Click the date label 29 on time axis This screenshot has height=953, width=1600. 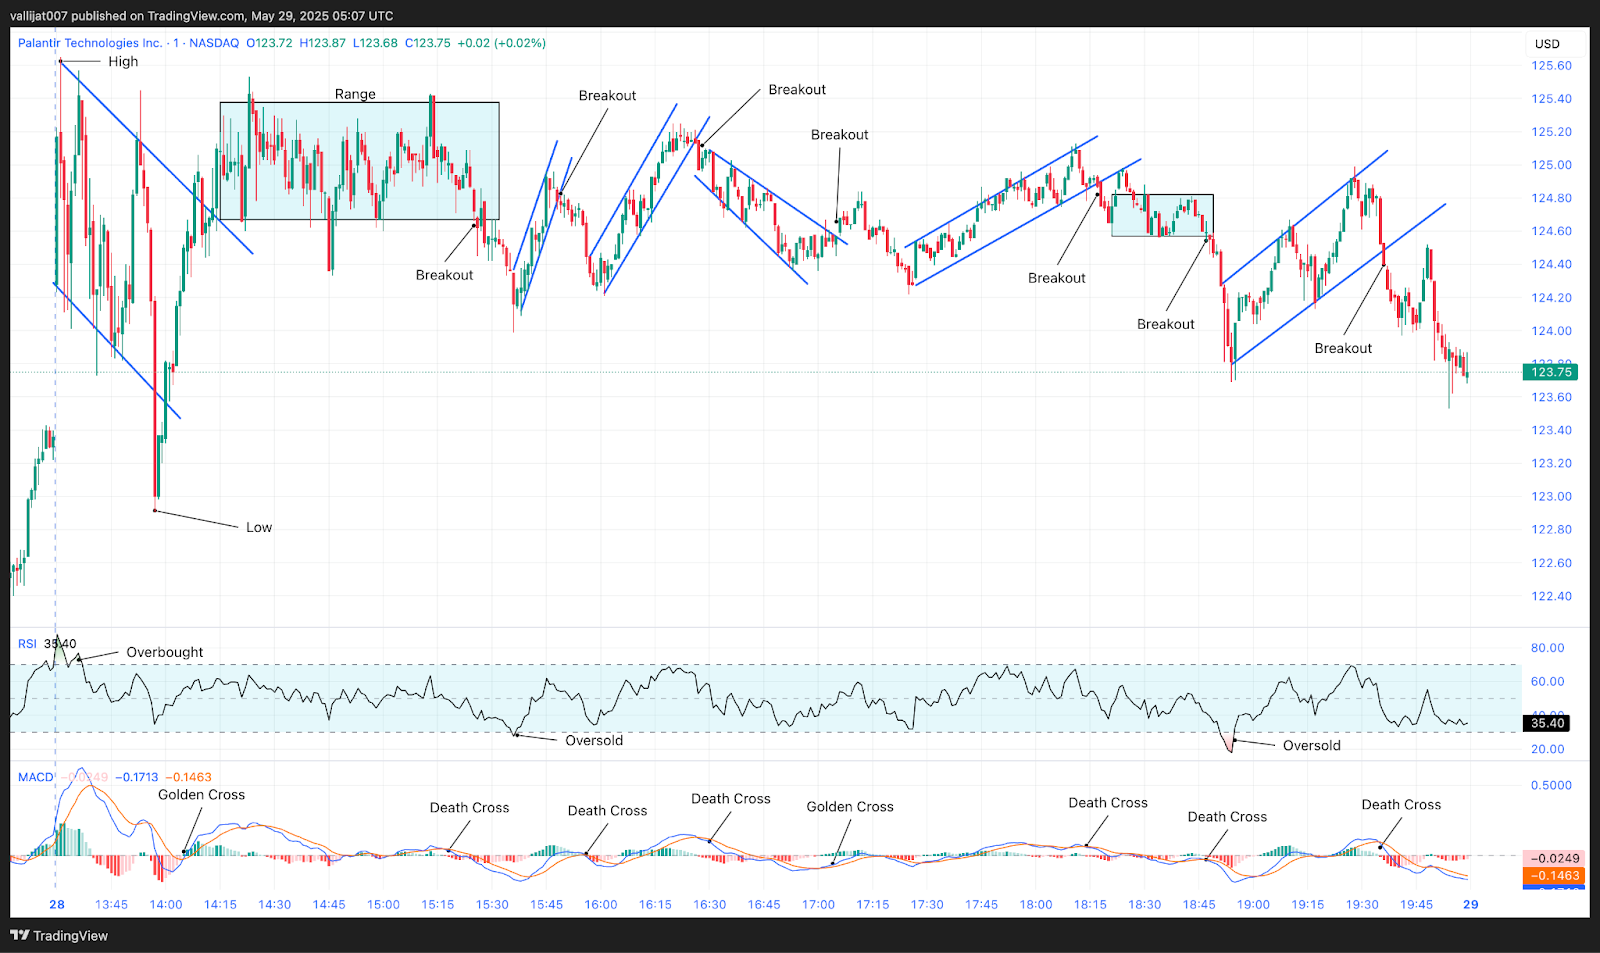1470,904
